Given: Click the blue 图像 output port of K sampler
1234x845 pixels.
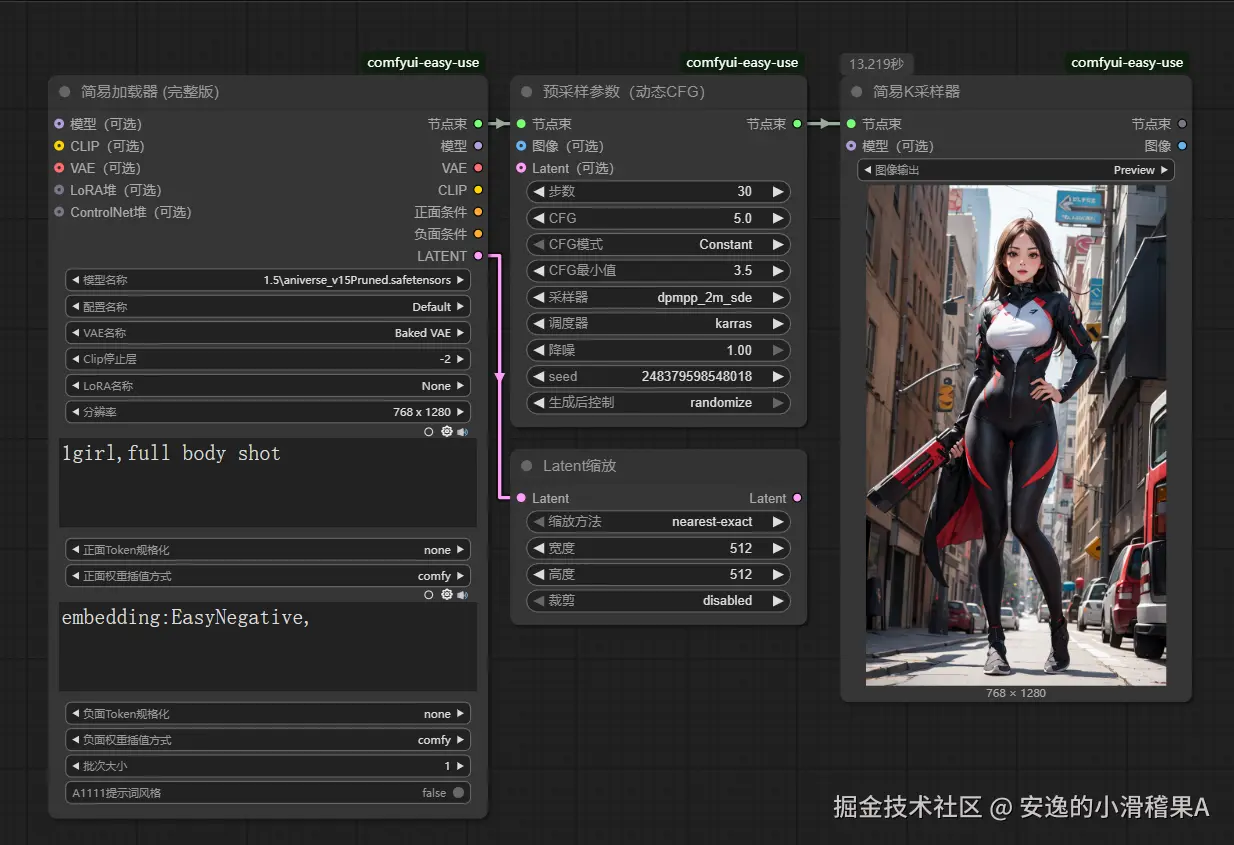Looking at the screenshot, I should (1182, 146).
